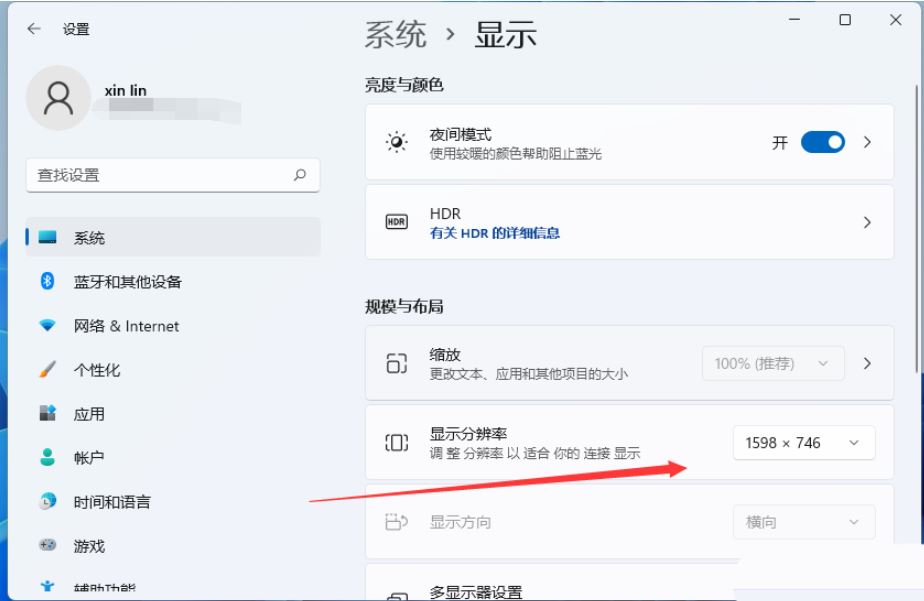Viewport: 924px width, 601px height.
Task: Click the back arrow button
Action: tap(34, 29)
